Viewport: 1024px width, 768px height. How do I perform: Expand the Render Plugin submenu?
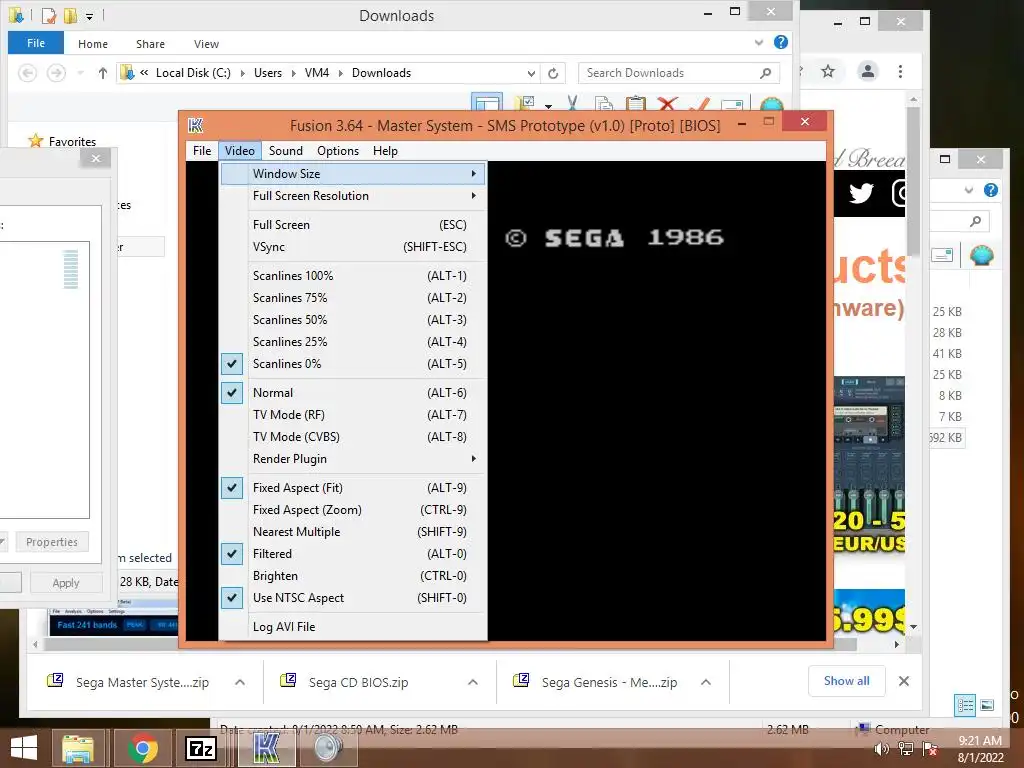(x=353, y=459)
